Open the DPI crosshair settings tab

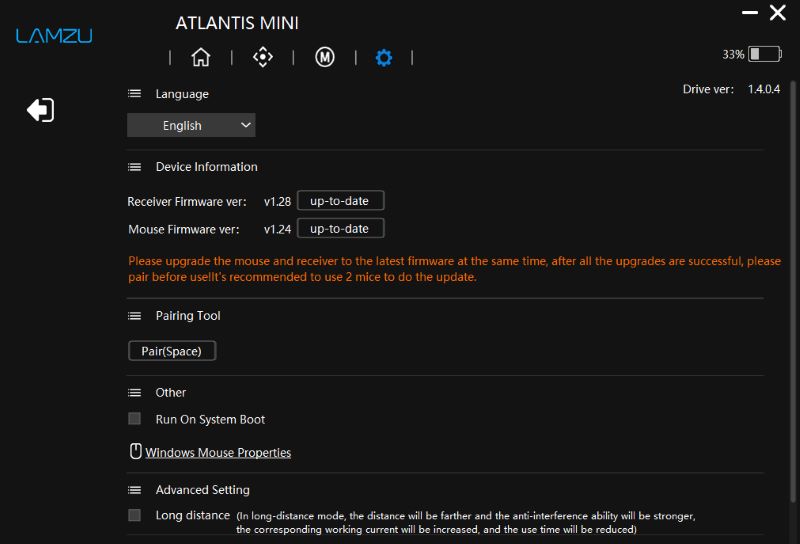pos(263,57)
